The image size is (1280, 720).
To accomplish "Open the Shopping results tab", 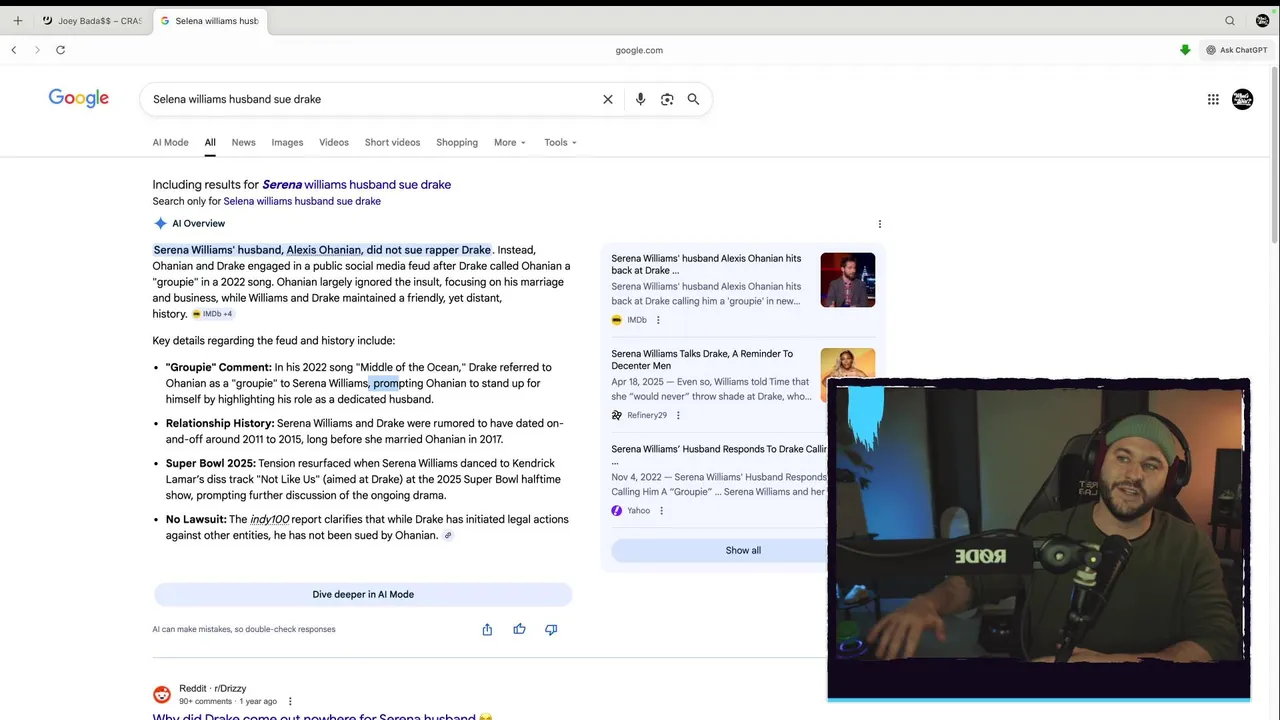I will click(x=457, y=142).
